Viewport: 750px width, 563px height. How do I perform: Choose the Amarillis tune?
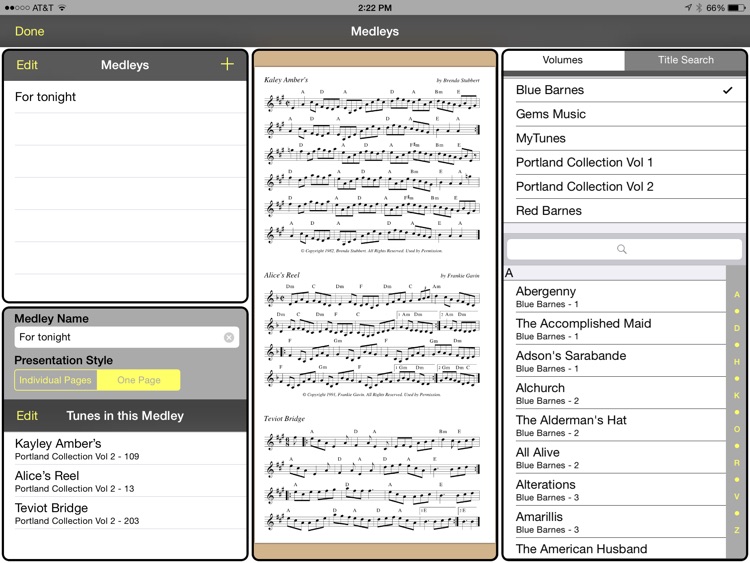click(x=615, y=522)
